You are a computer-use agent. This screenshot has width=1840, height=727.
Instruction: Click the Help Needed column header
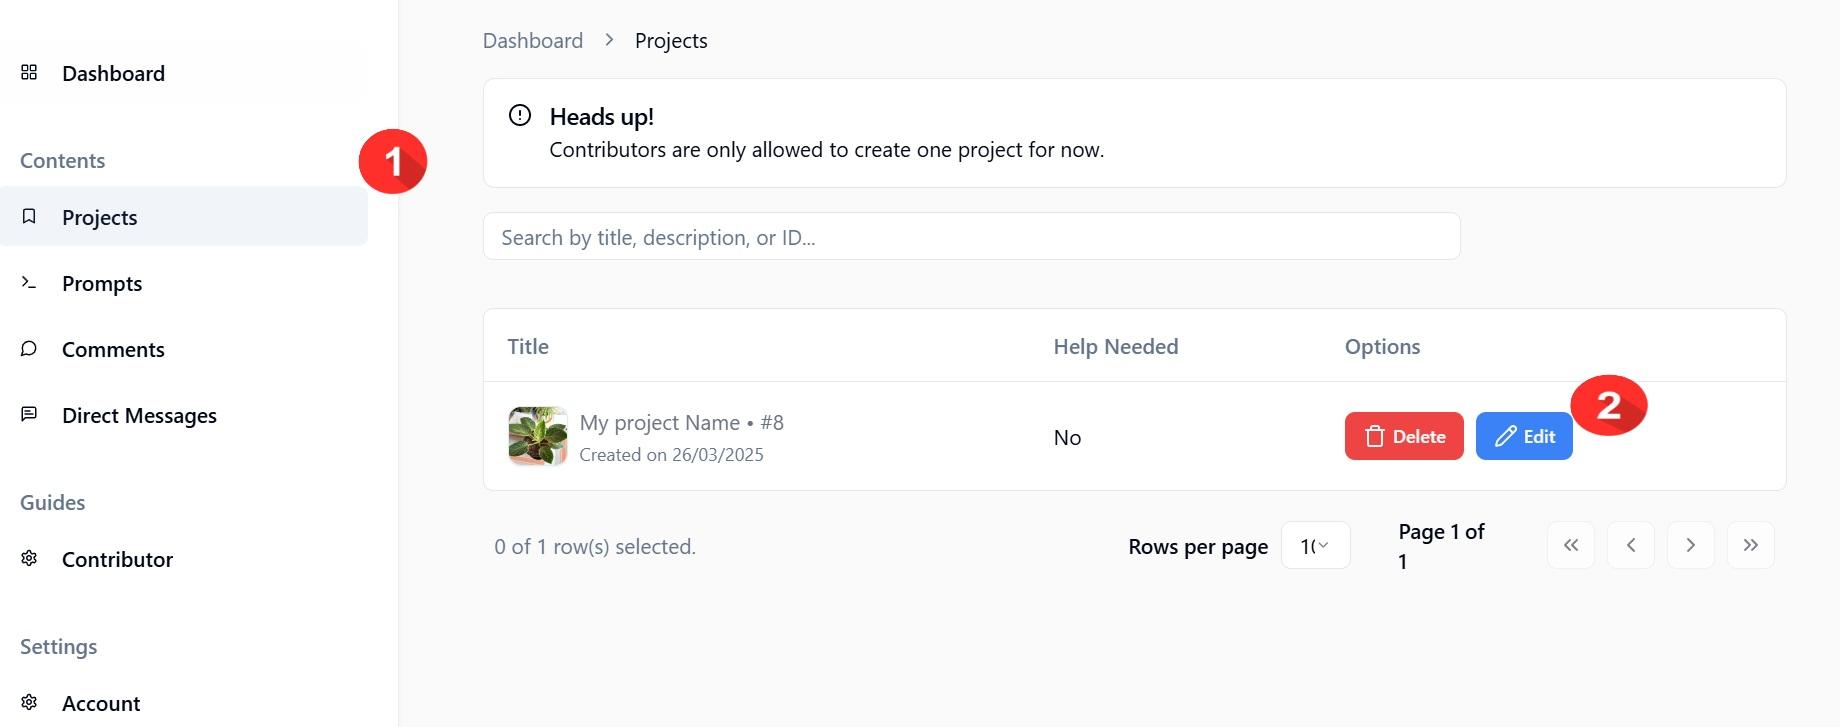click(1116, 346)
